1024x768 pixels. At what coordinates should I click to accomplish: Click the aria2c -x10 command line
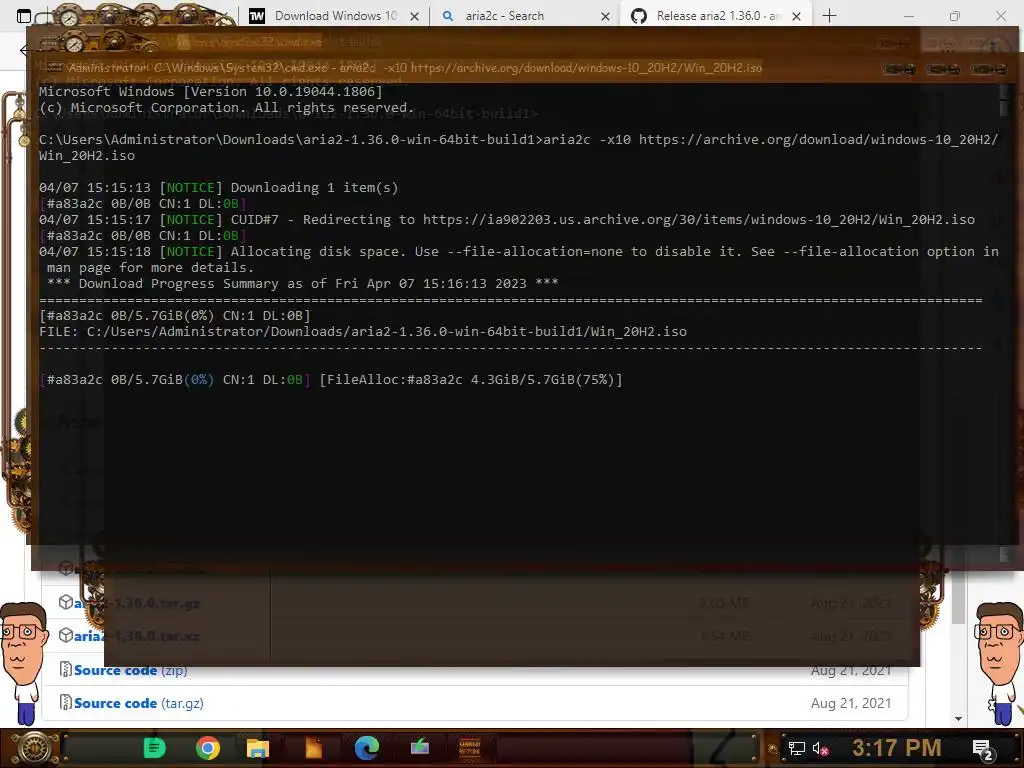pyautogui.click(x=519, y=148)
